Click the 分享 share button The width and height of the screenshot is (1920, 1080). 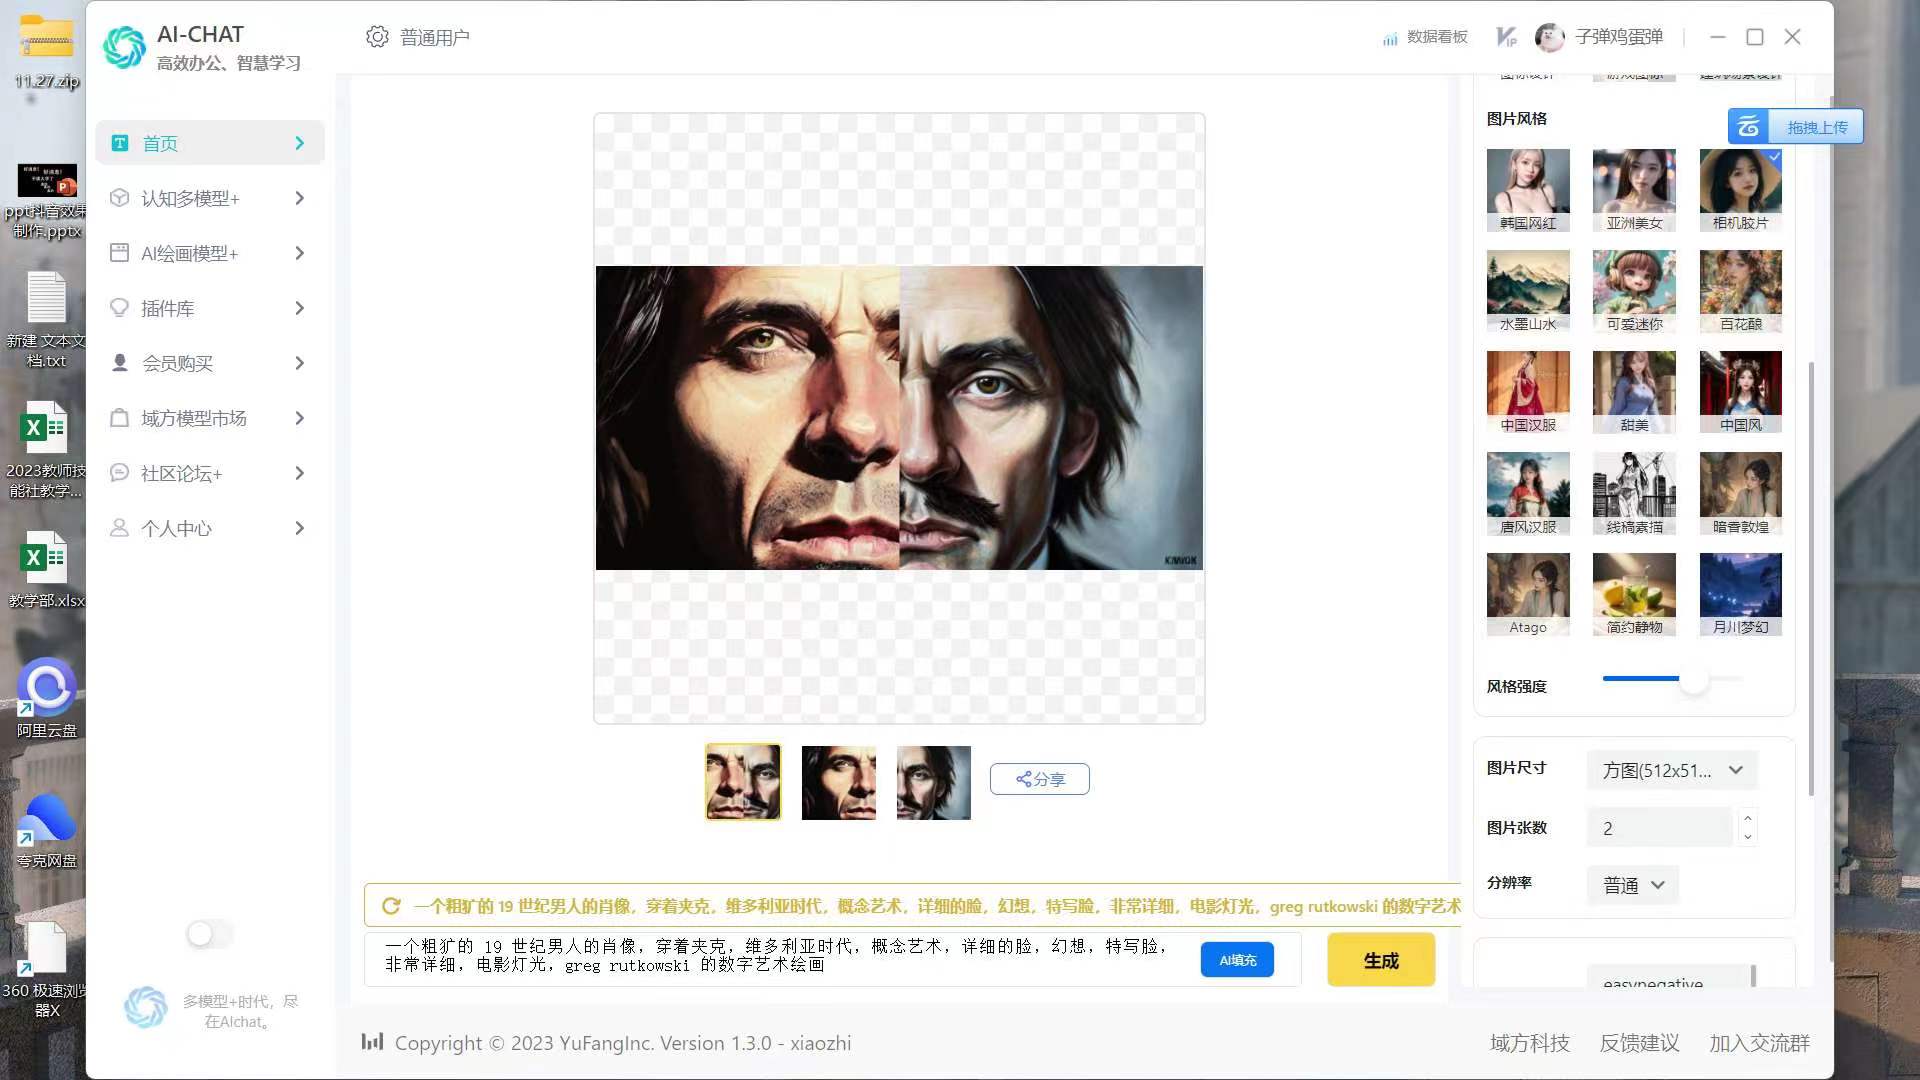[x=1039, y=779]
